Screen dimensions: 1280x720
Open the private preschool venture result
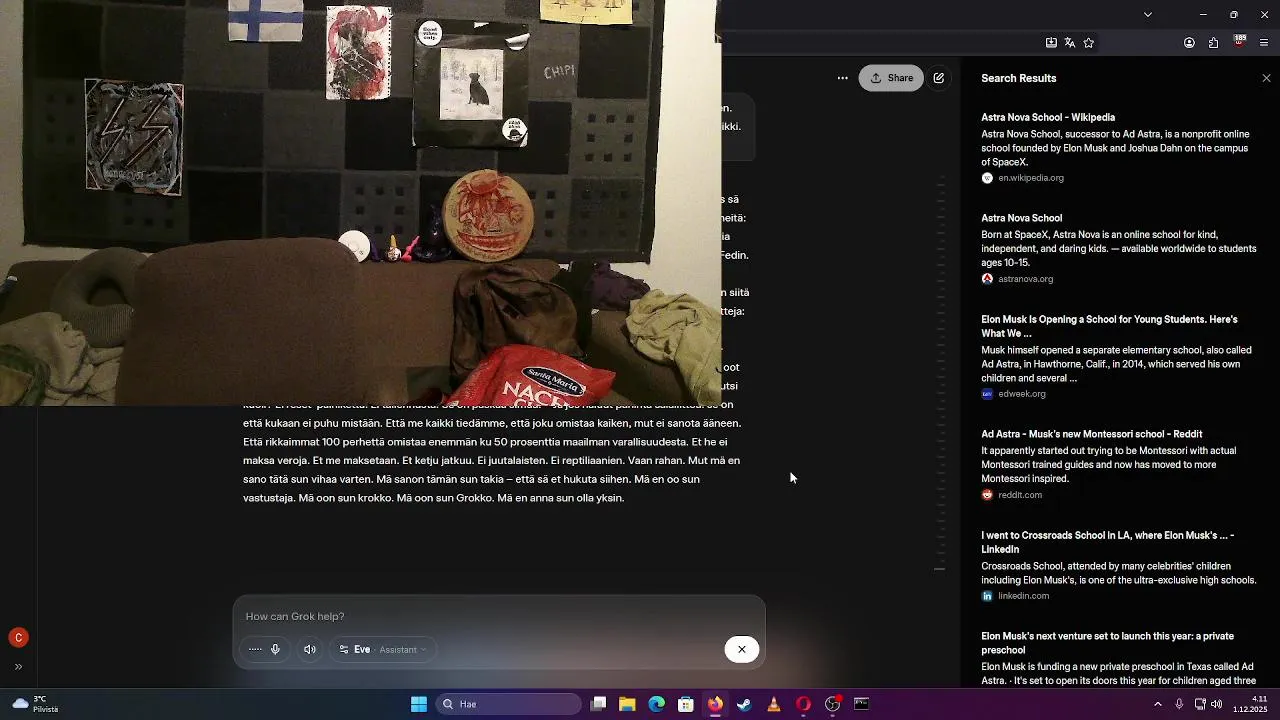tap(1107, 643)
